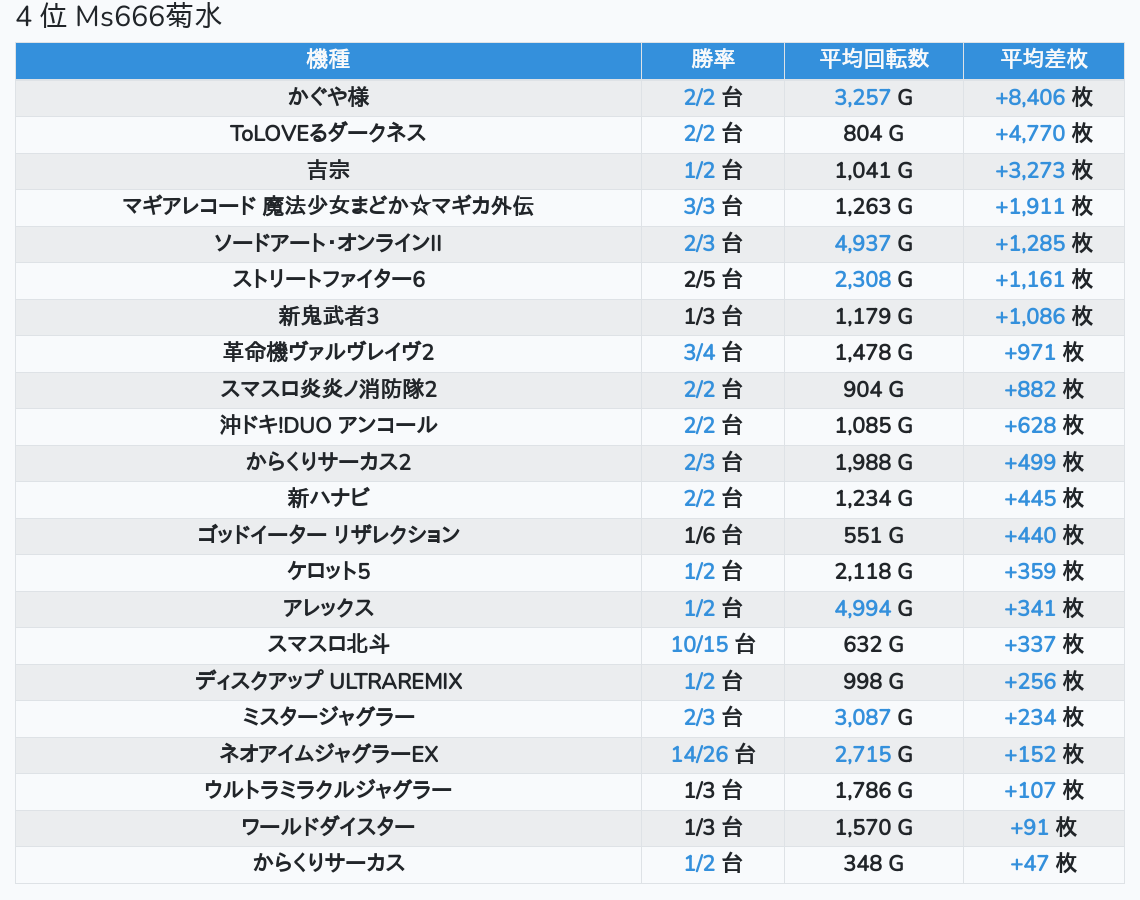Click the ケロット5 machine name
1140x900 pixels.
coord(328,572)
